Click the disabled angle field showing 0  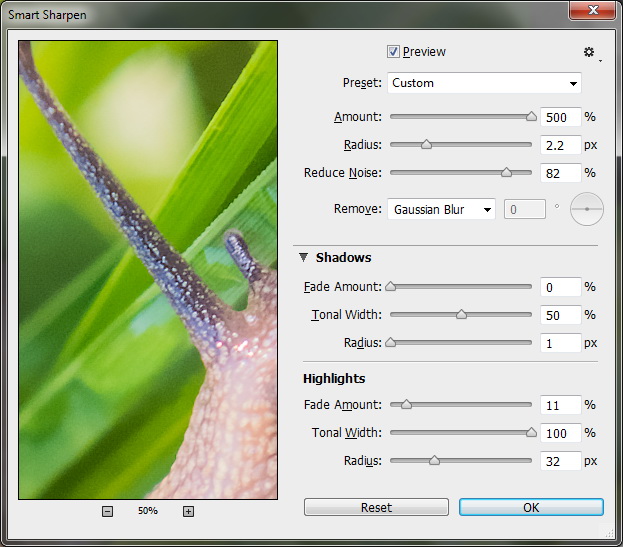525,209
